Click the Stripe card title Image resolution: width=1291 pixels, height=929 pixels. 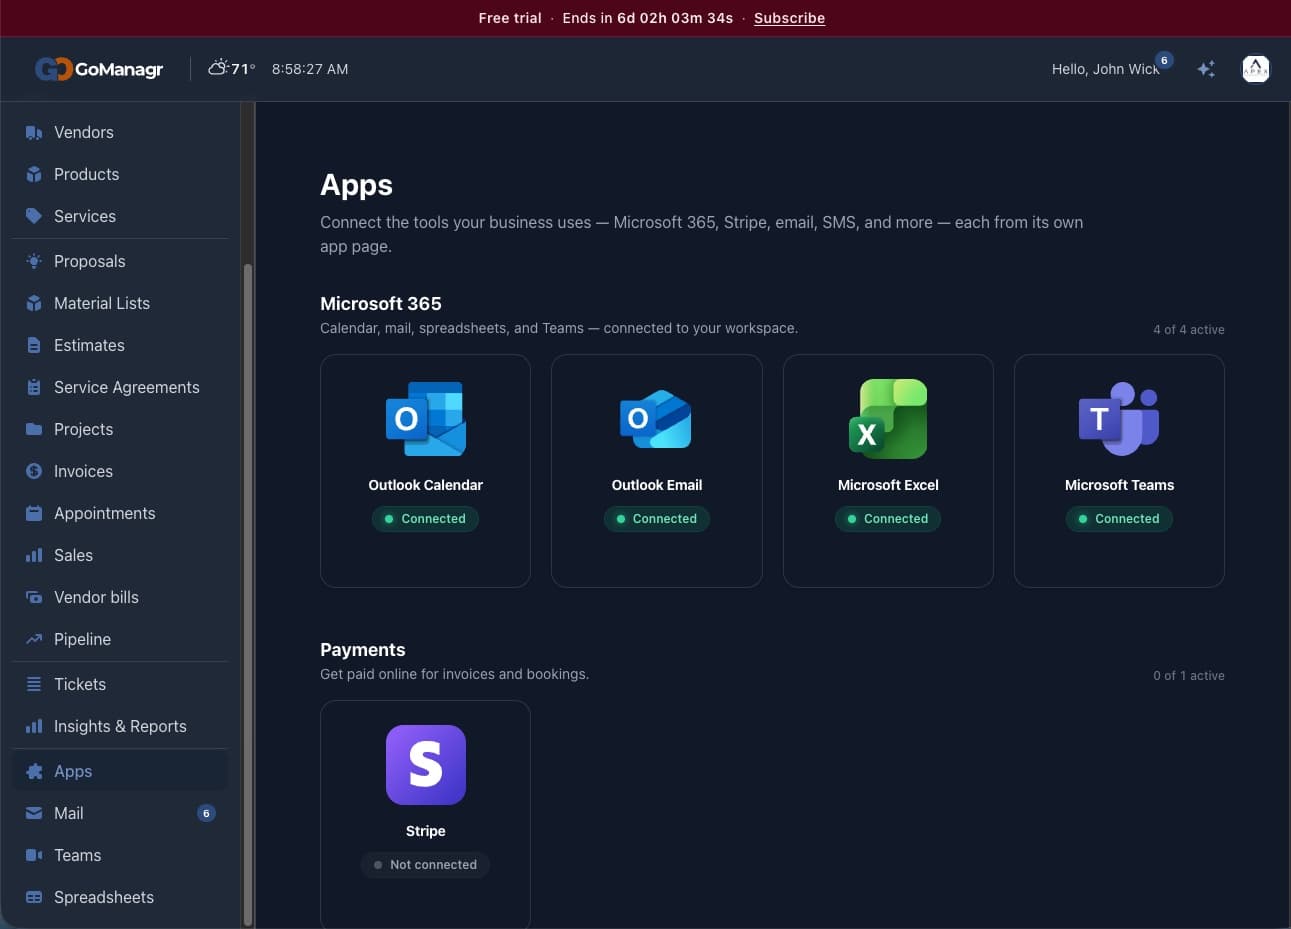[x=426, y=831]
